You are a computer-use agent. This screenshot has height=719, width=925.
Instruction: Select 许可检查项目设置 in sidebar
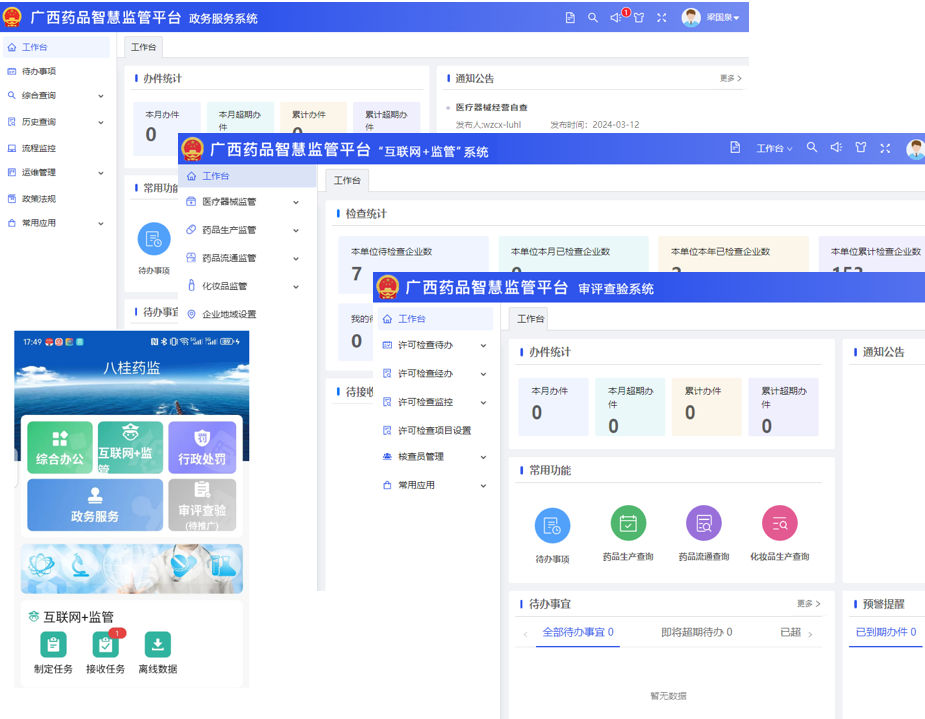434,430
